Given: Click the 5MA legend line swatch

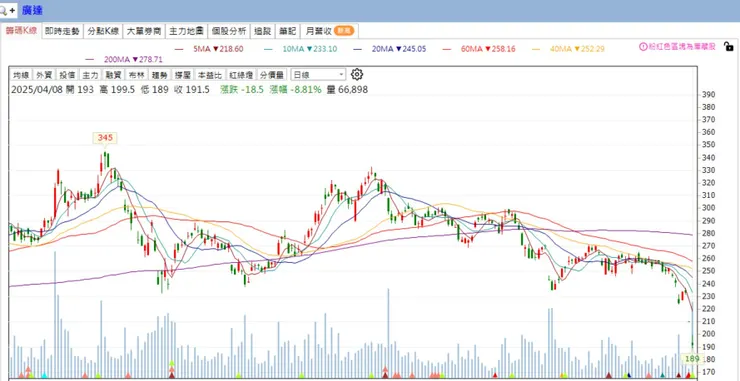Looking at the screenshot, I should coord(179,49).
